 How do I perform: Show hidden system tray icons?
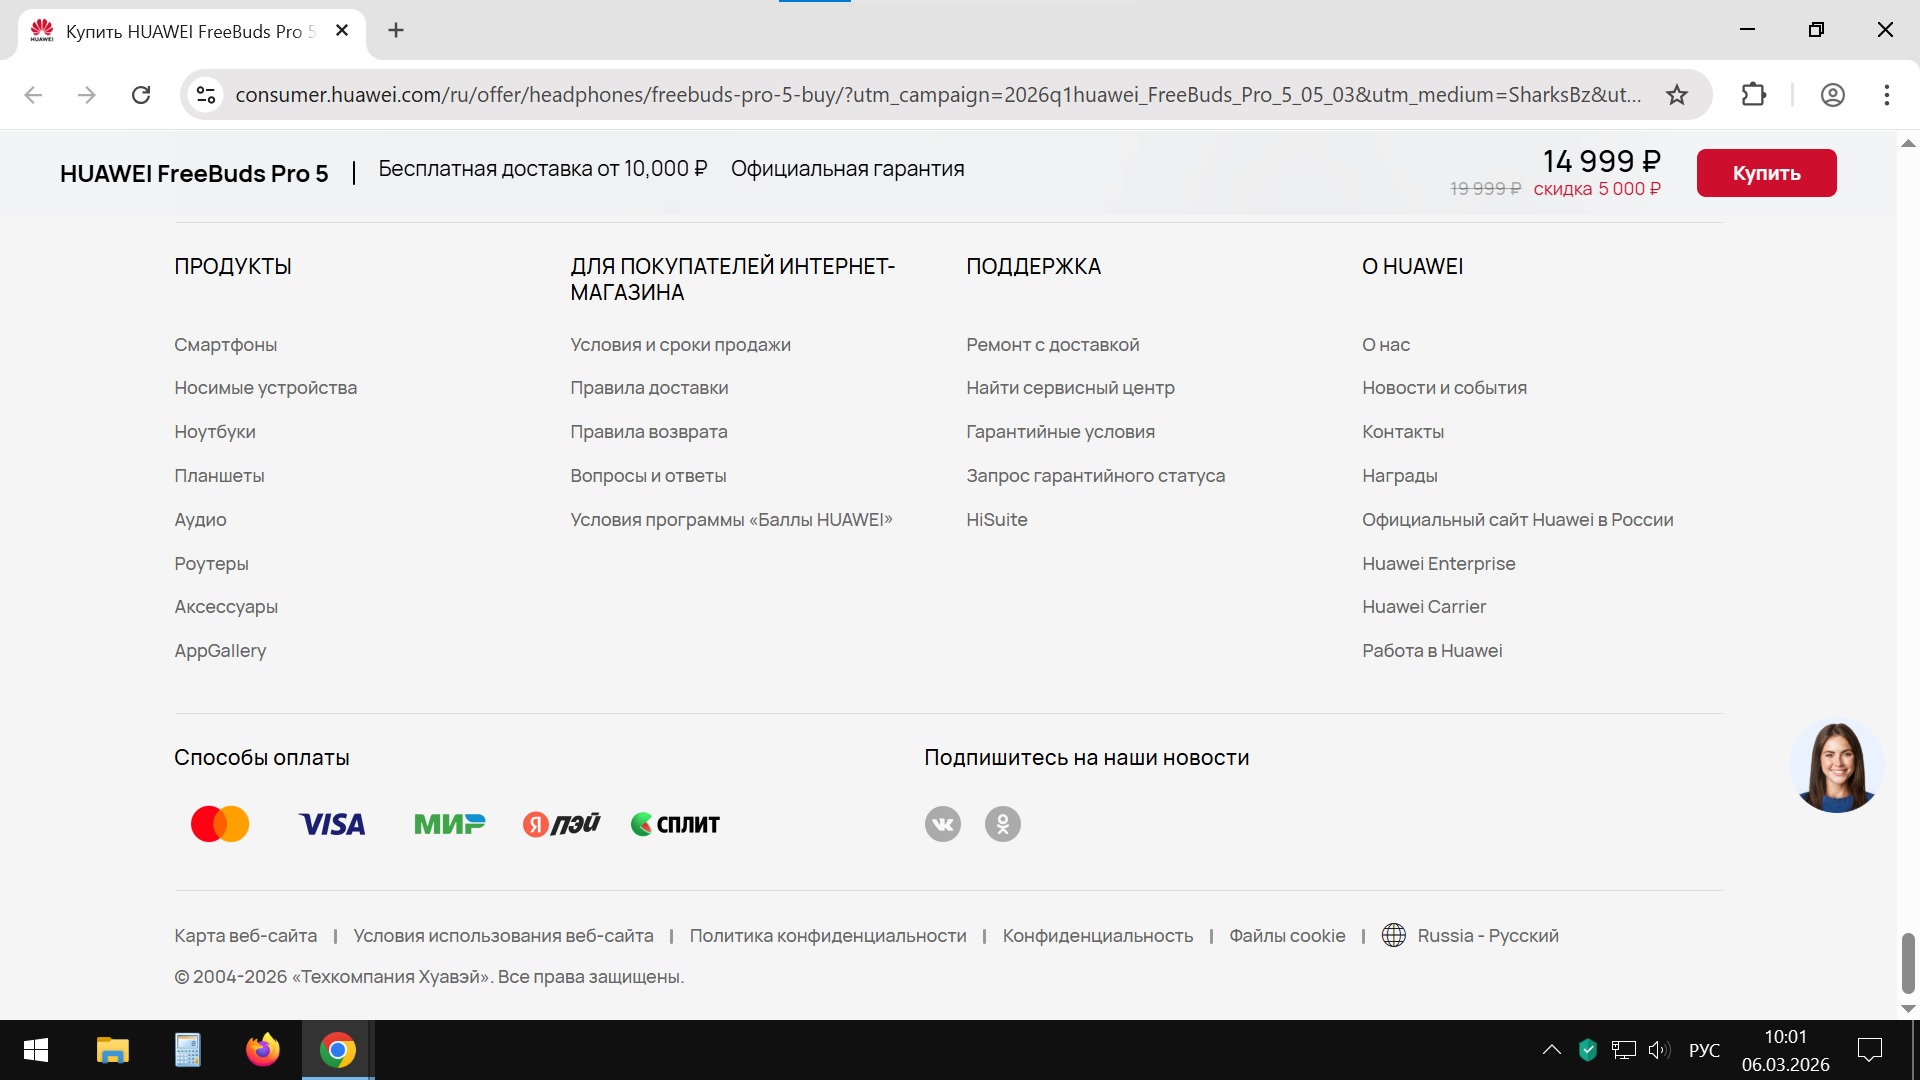coord(1551,1050)
